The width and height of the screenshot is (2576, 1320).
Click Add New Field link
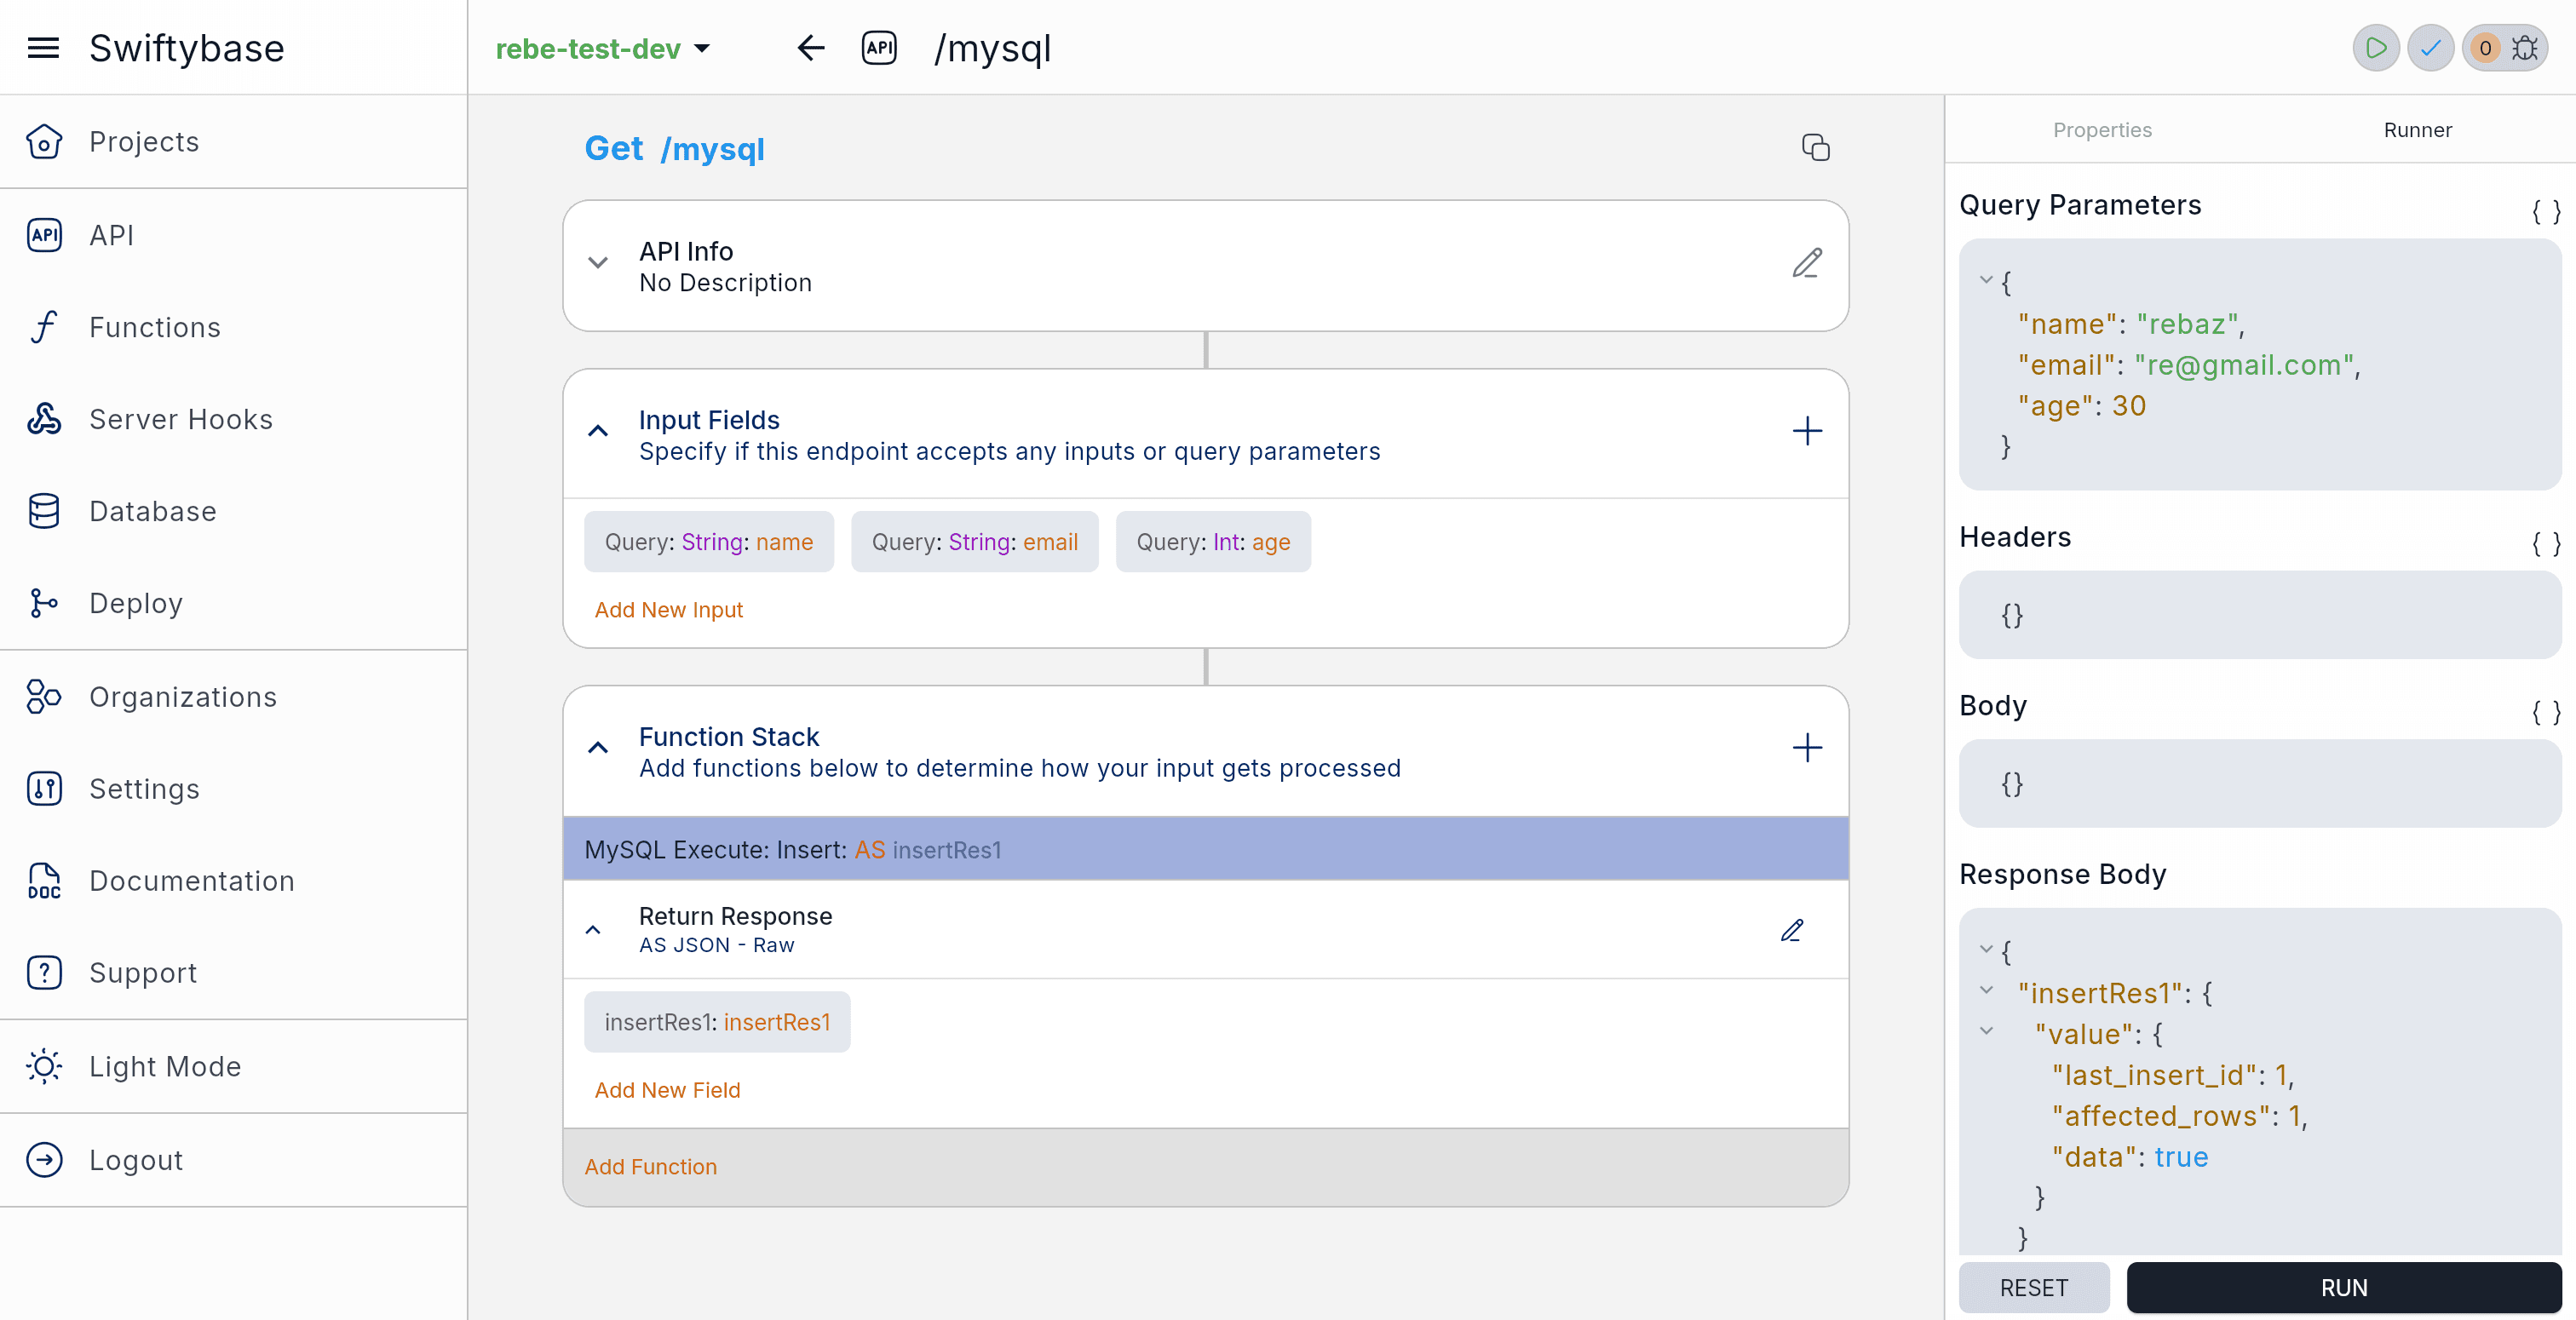(x=668, y=1090)
